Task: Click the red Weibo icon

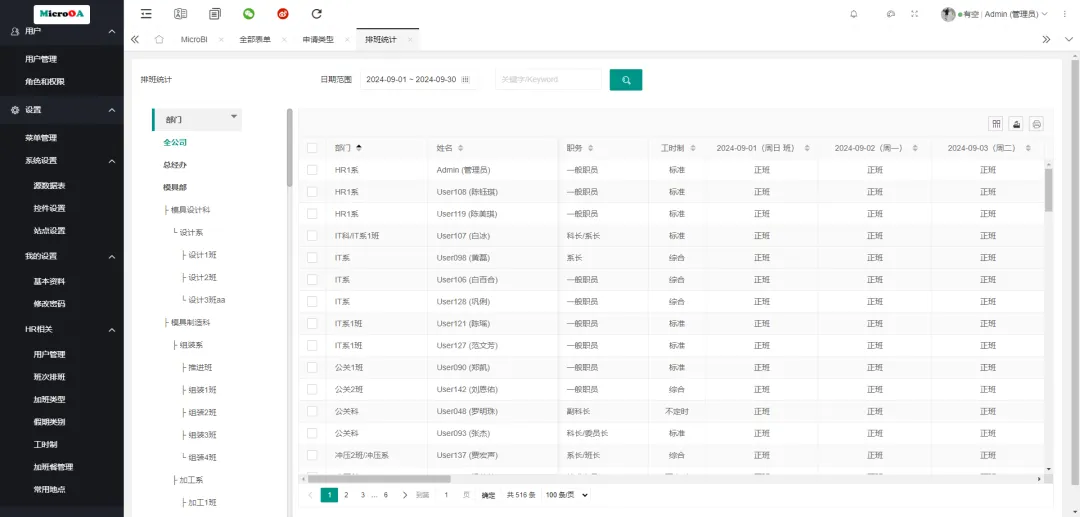Action: click(283, 14)
